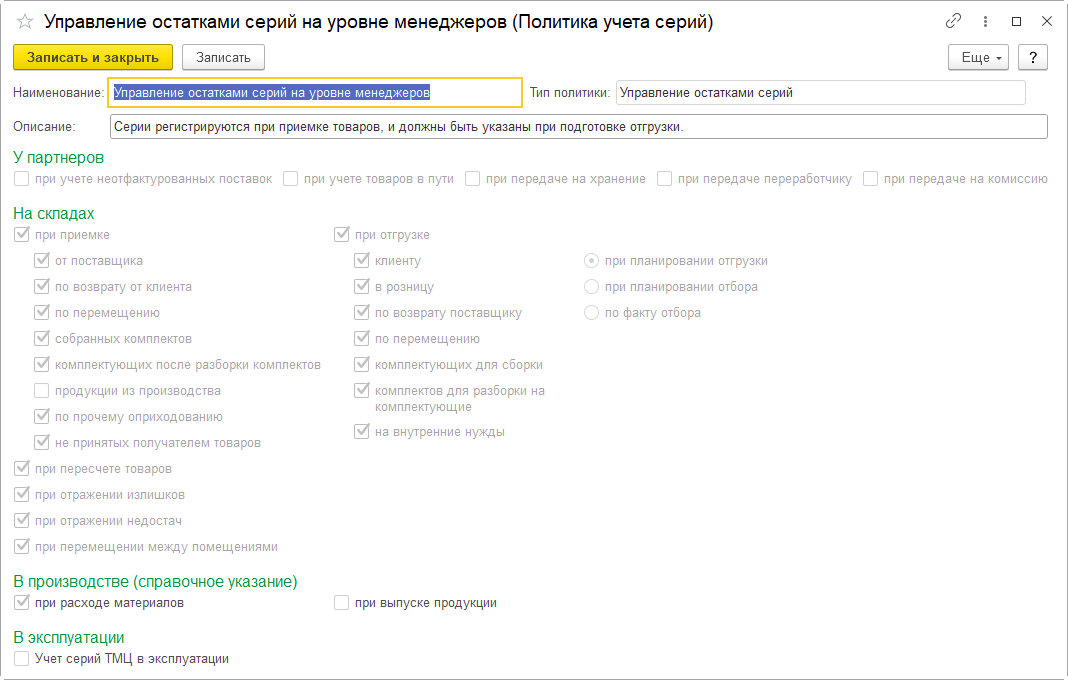Toggle 'при учете неотфактурованных поставок' checkbox
Screen dimensions: 1068x680
22,179
